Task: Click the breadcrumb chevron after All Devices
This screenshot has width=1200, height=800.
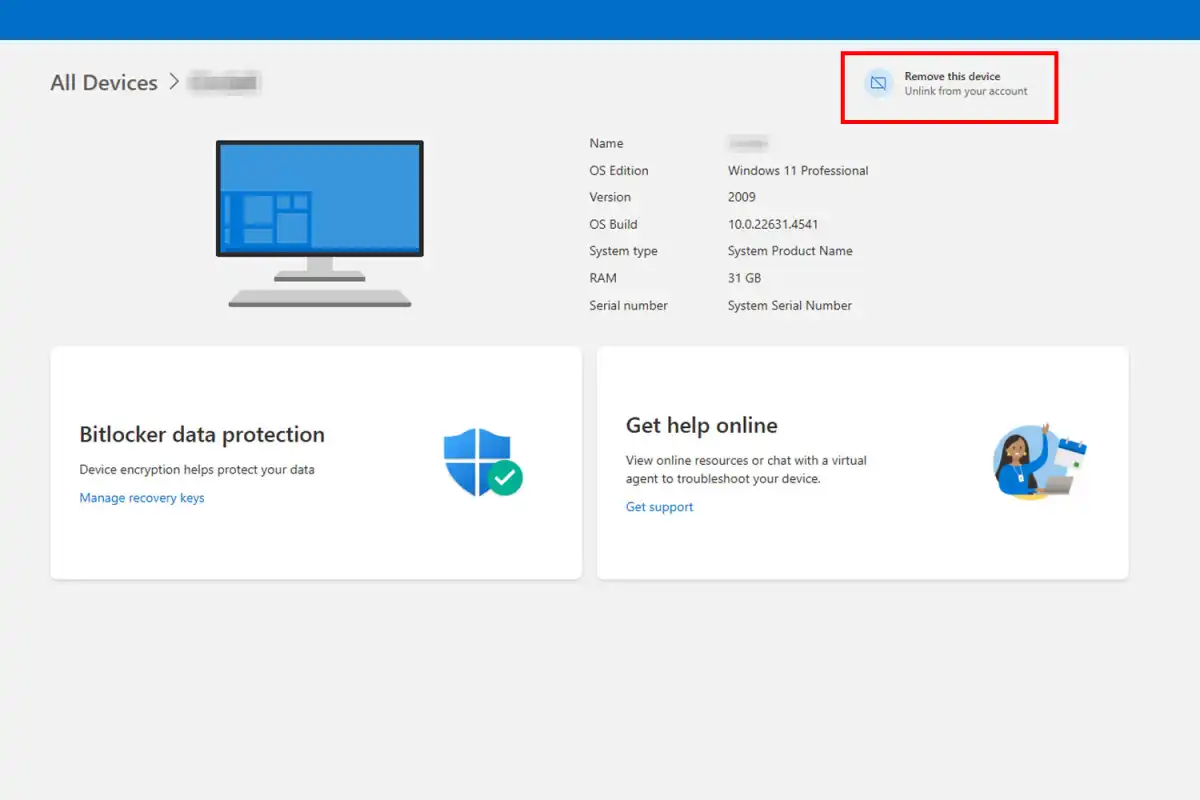Action: click(x=173, y=82)
